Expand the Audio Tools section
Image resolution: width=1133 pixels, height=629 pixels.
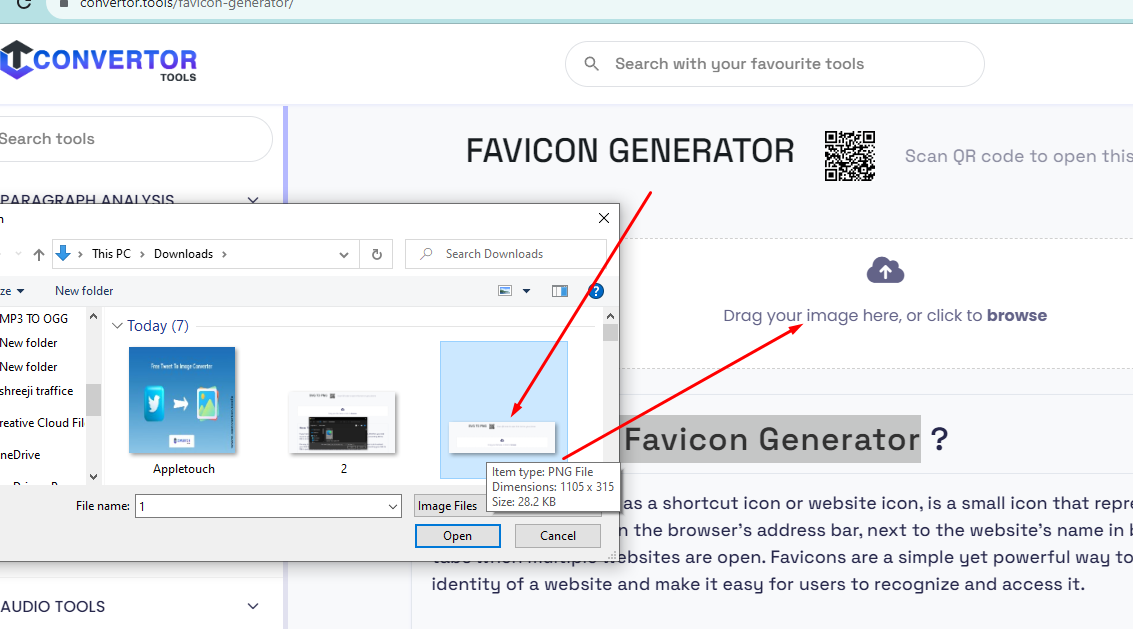point(252,606)
